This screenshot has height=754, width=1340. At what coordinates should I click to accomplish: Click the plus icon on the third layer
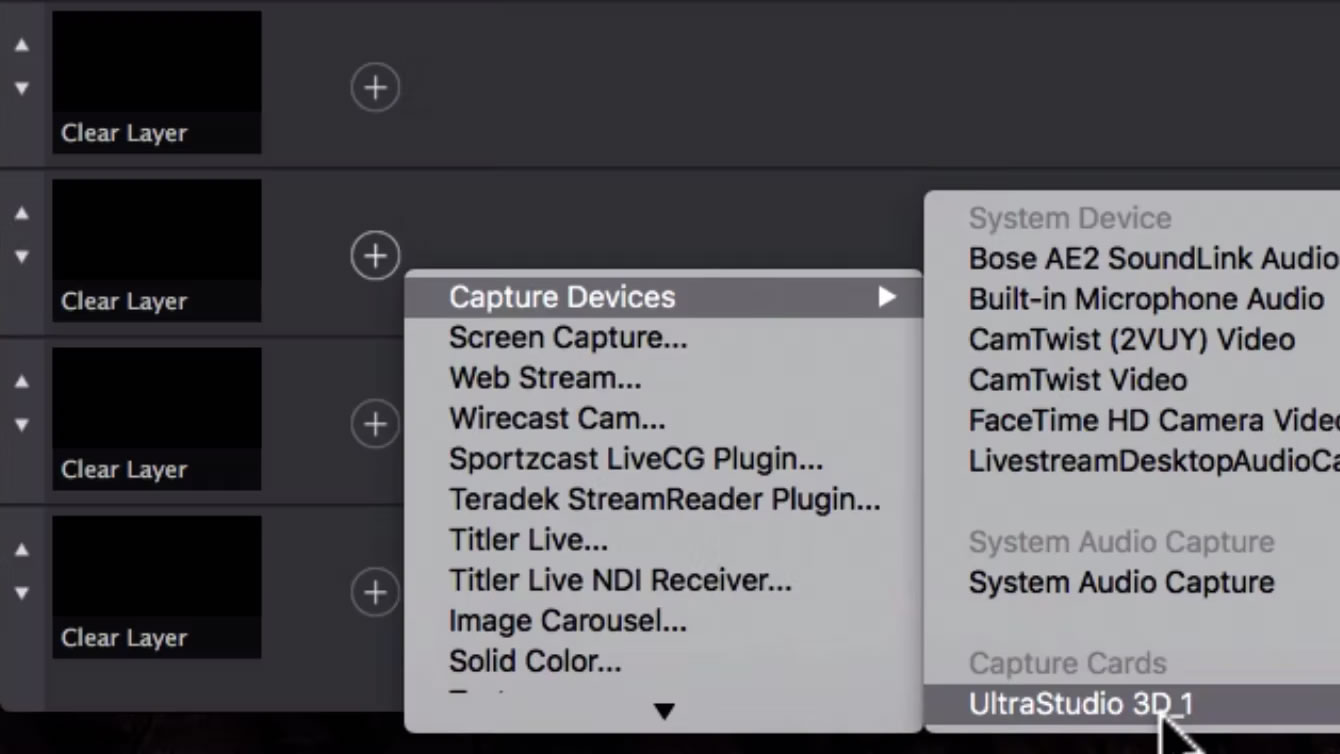point(375,424)
